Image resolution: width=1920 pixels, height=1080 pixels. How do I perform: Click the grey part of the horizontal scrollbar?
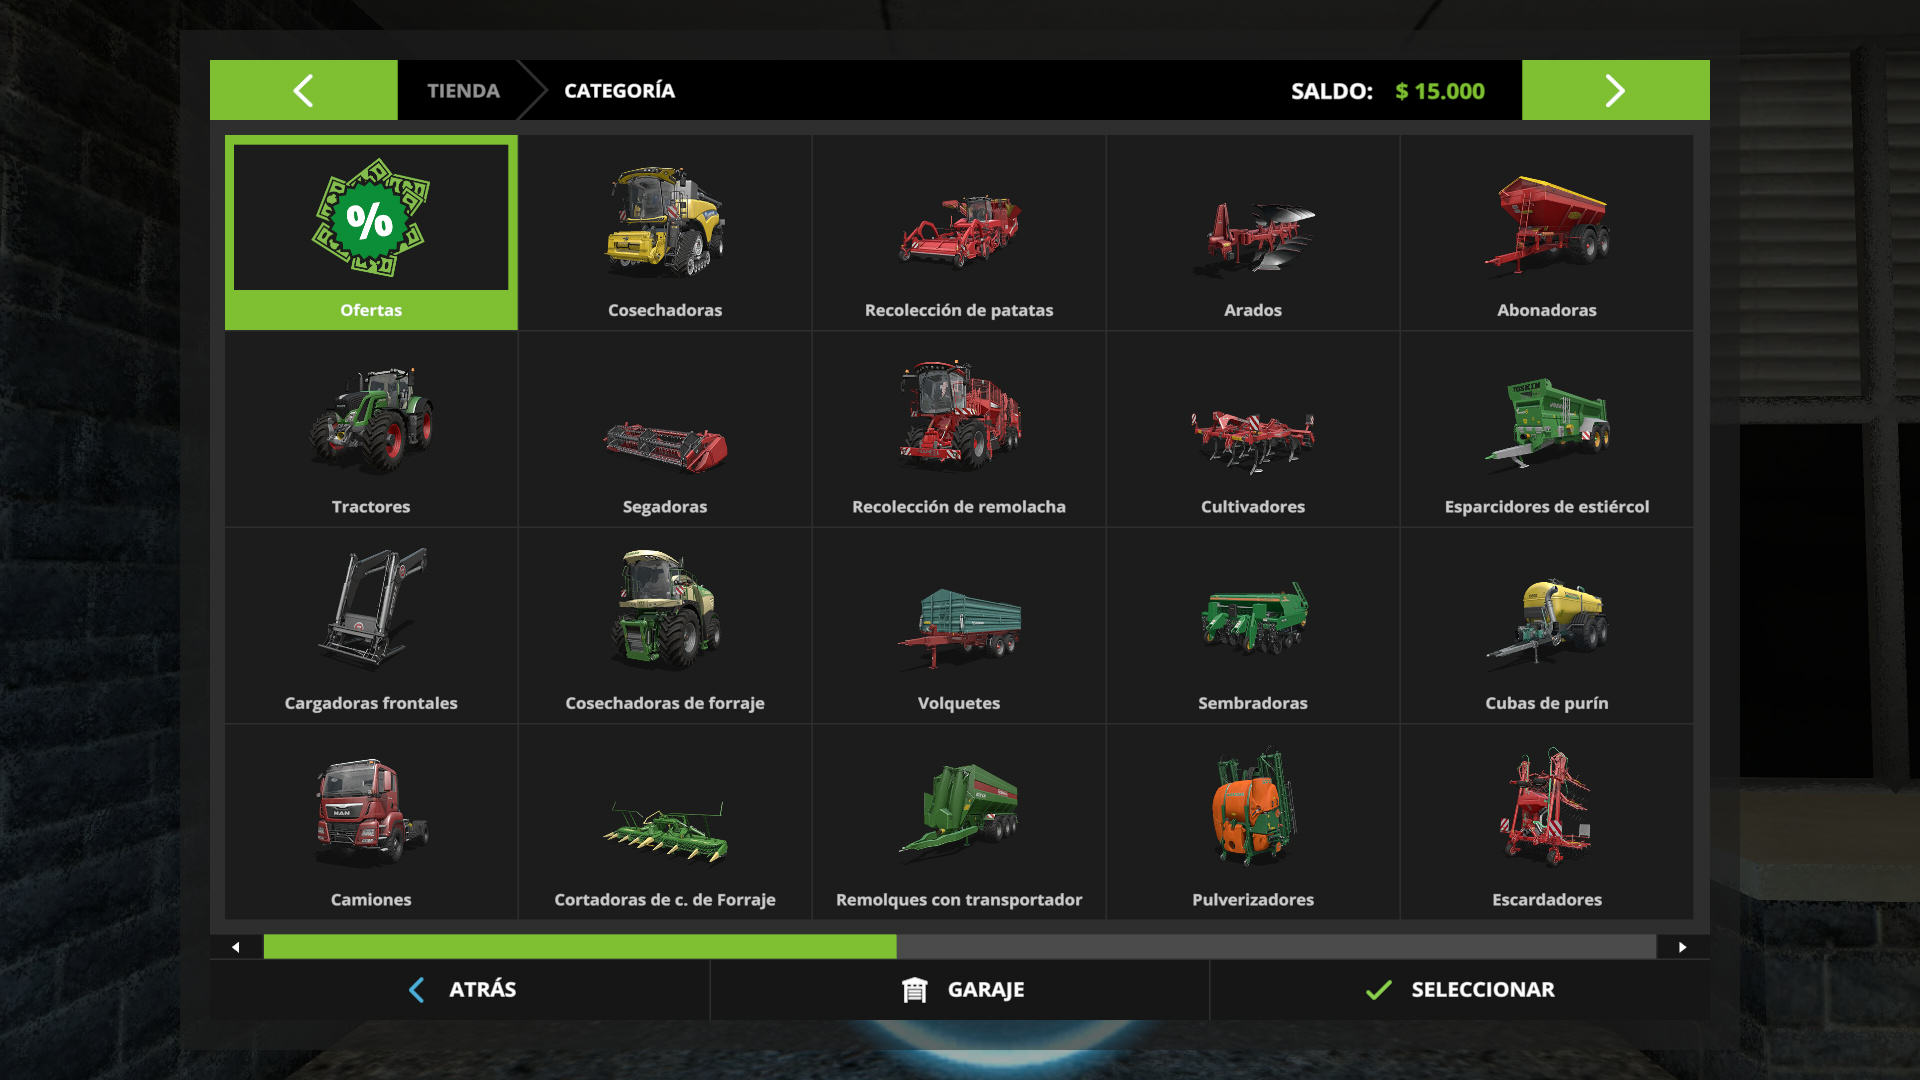click(x=1276, y=947)
